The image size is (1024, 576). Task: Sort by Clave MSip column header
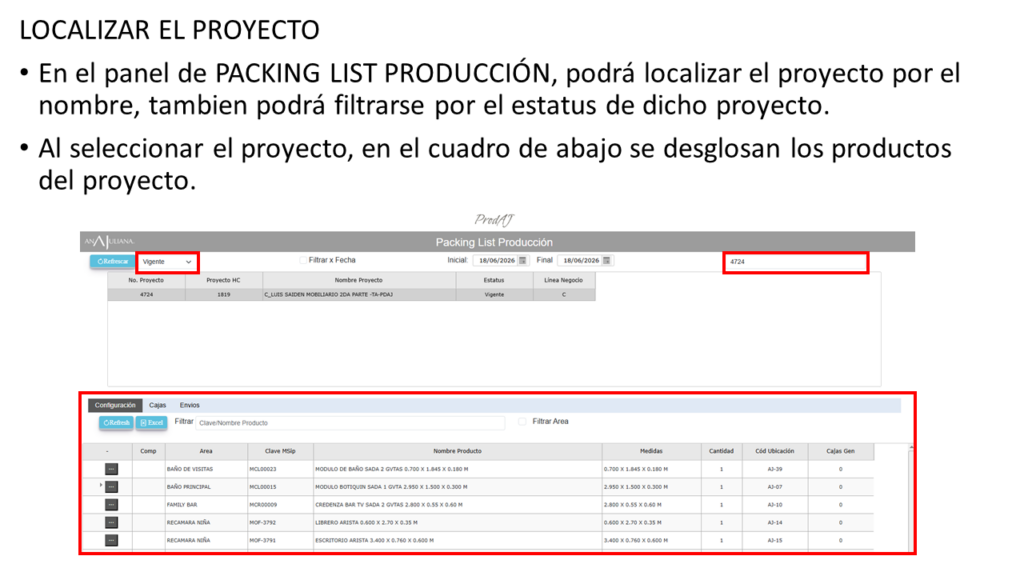click(x=280, y=451)
